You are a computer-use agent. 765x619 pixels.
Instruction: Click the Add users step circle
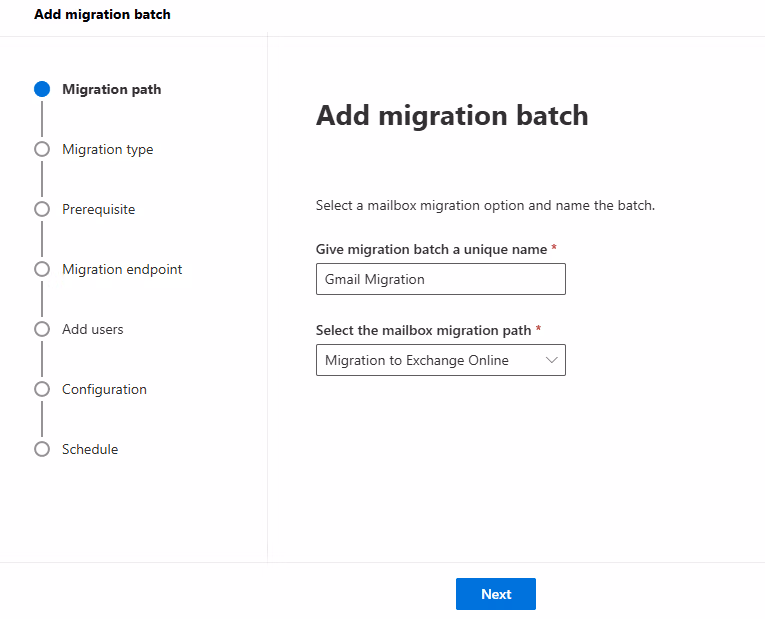42,329
